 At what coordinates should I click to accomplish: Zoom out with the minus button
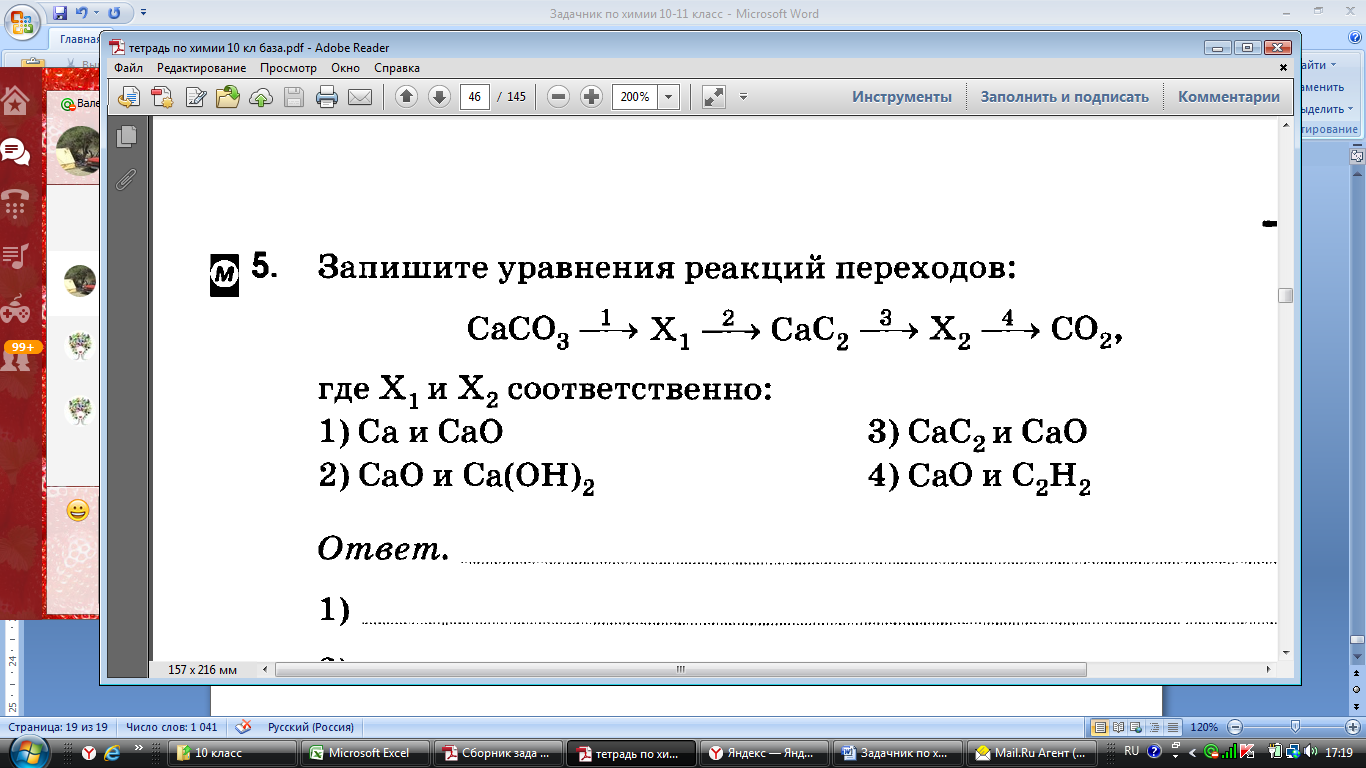(x=559, y=97)
